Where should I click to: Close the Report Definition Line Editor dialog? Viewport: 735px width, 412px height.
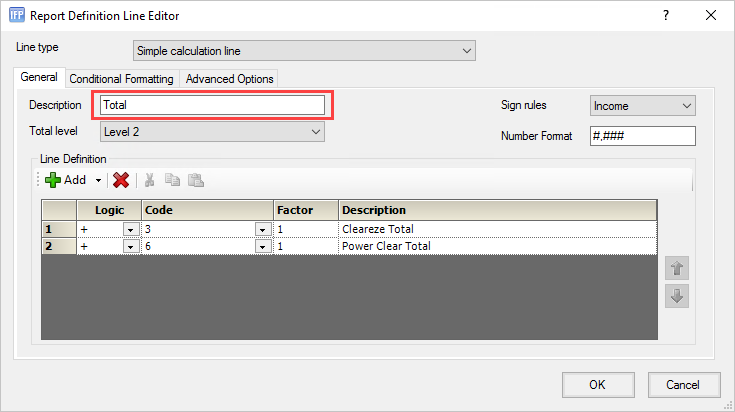(711, 15)
